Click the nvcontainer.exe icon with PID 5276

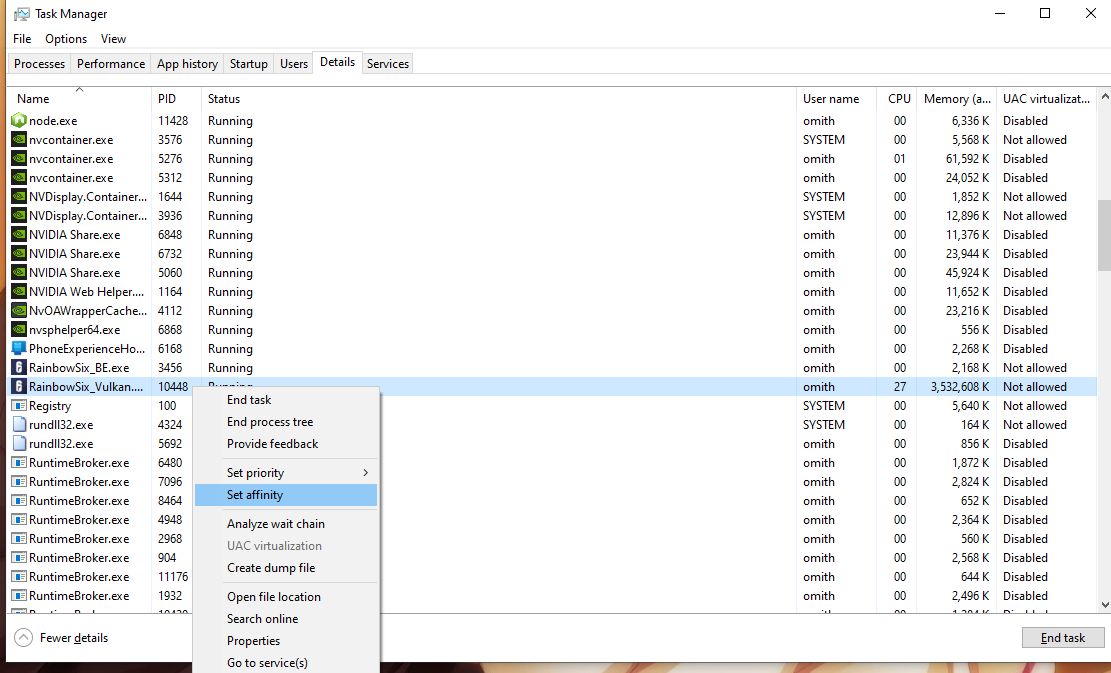[x=19, y=159]
